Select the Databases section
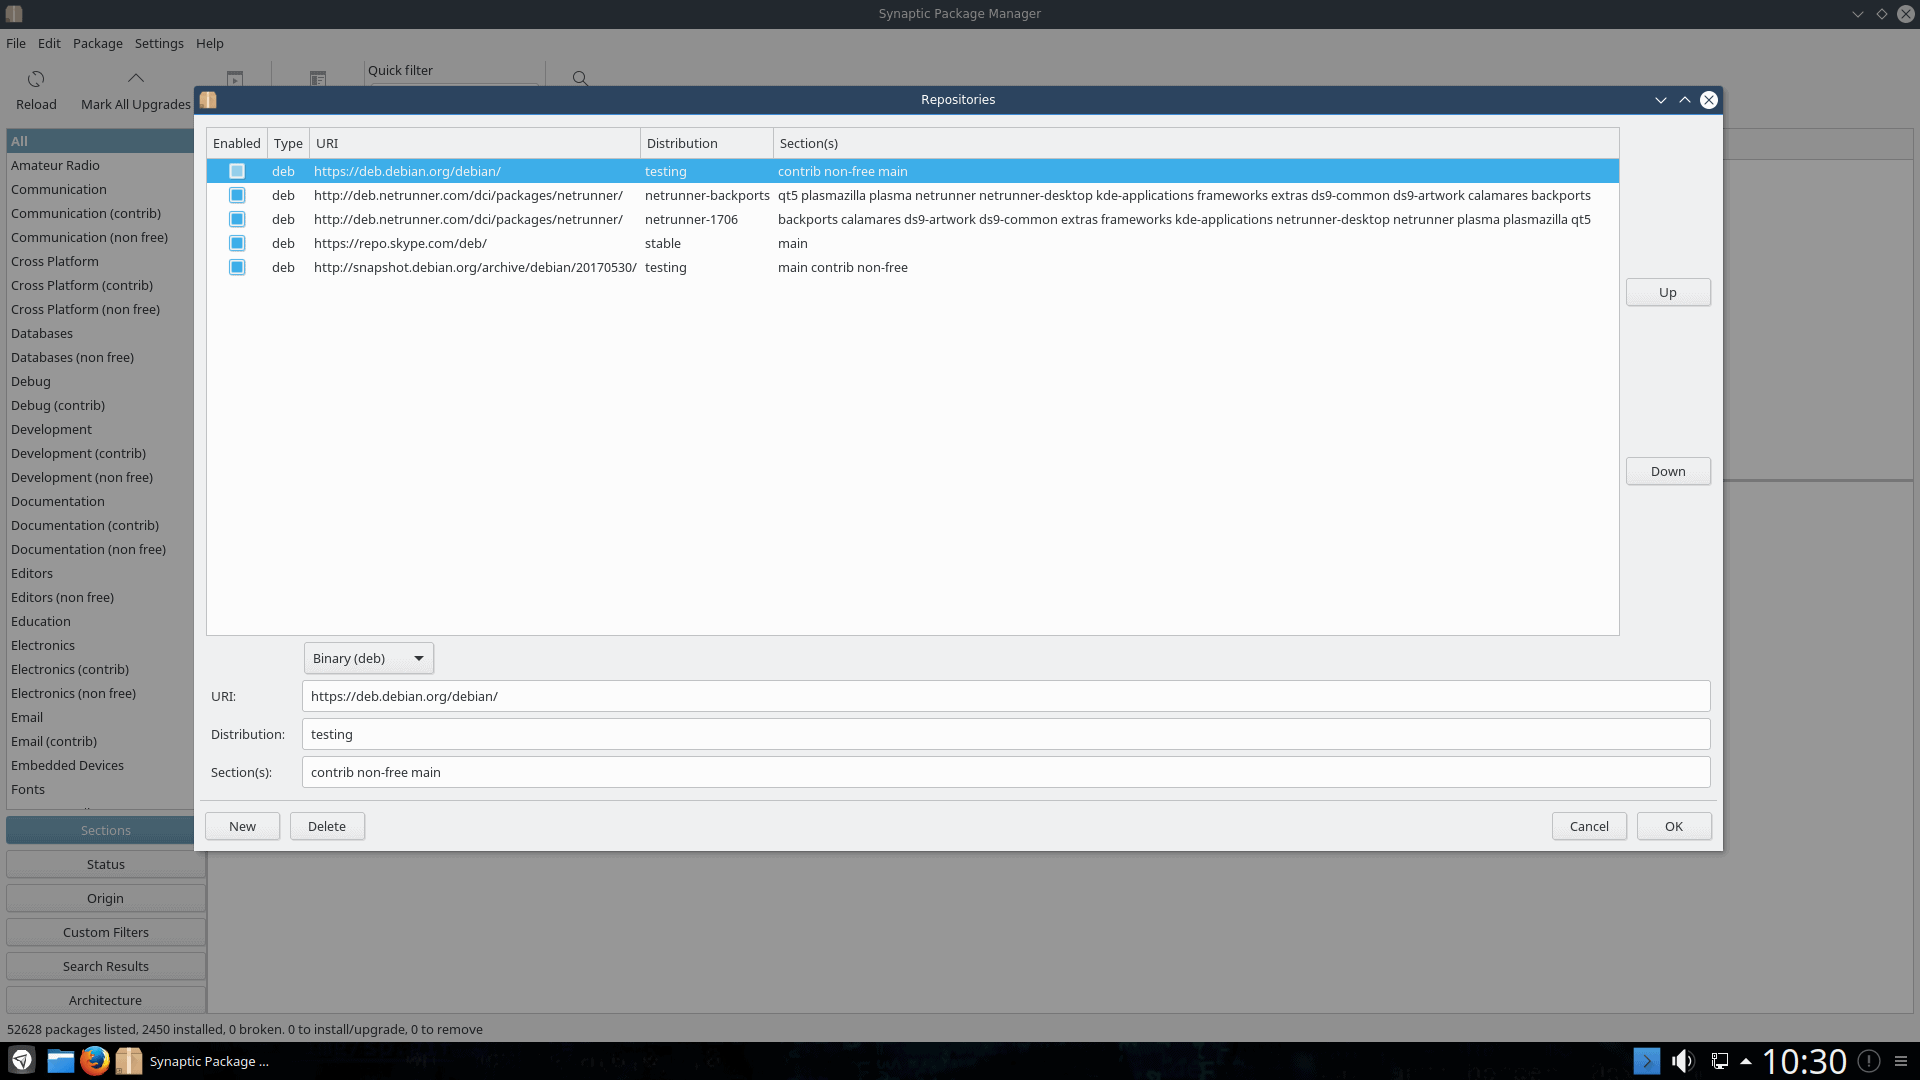 click(100, 333)
